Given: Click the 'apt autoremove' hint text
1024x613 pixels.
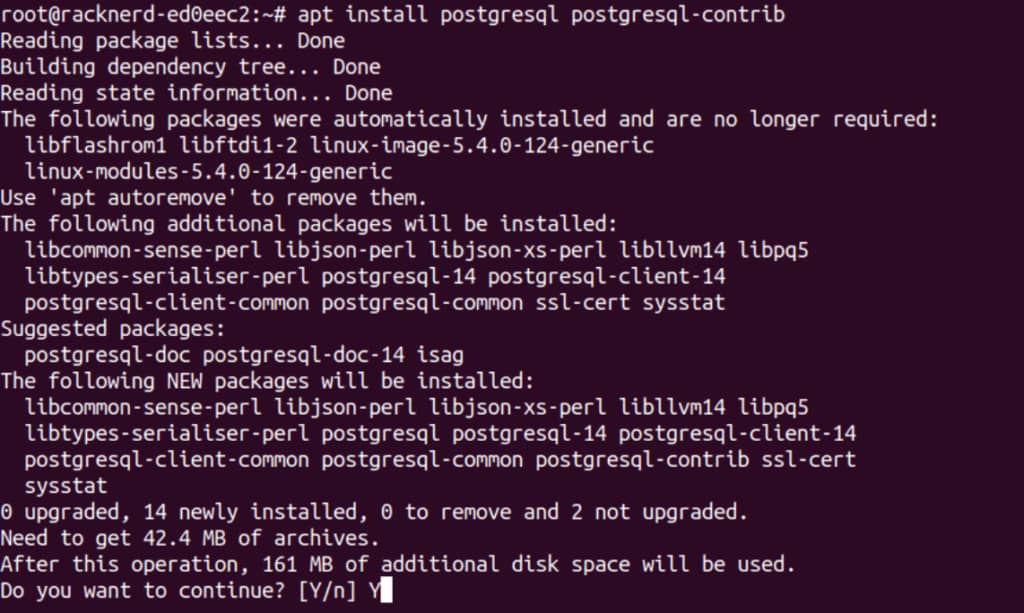Looking at the screenshot, I should 146,198.
